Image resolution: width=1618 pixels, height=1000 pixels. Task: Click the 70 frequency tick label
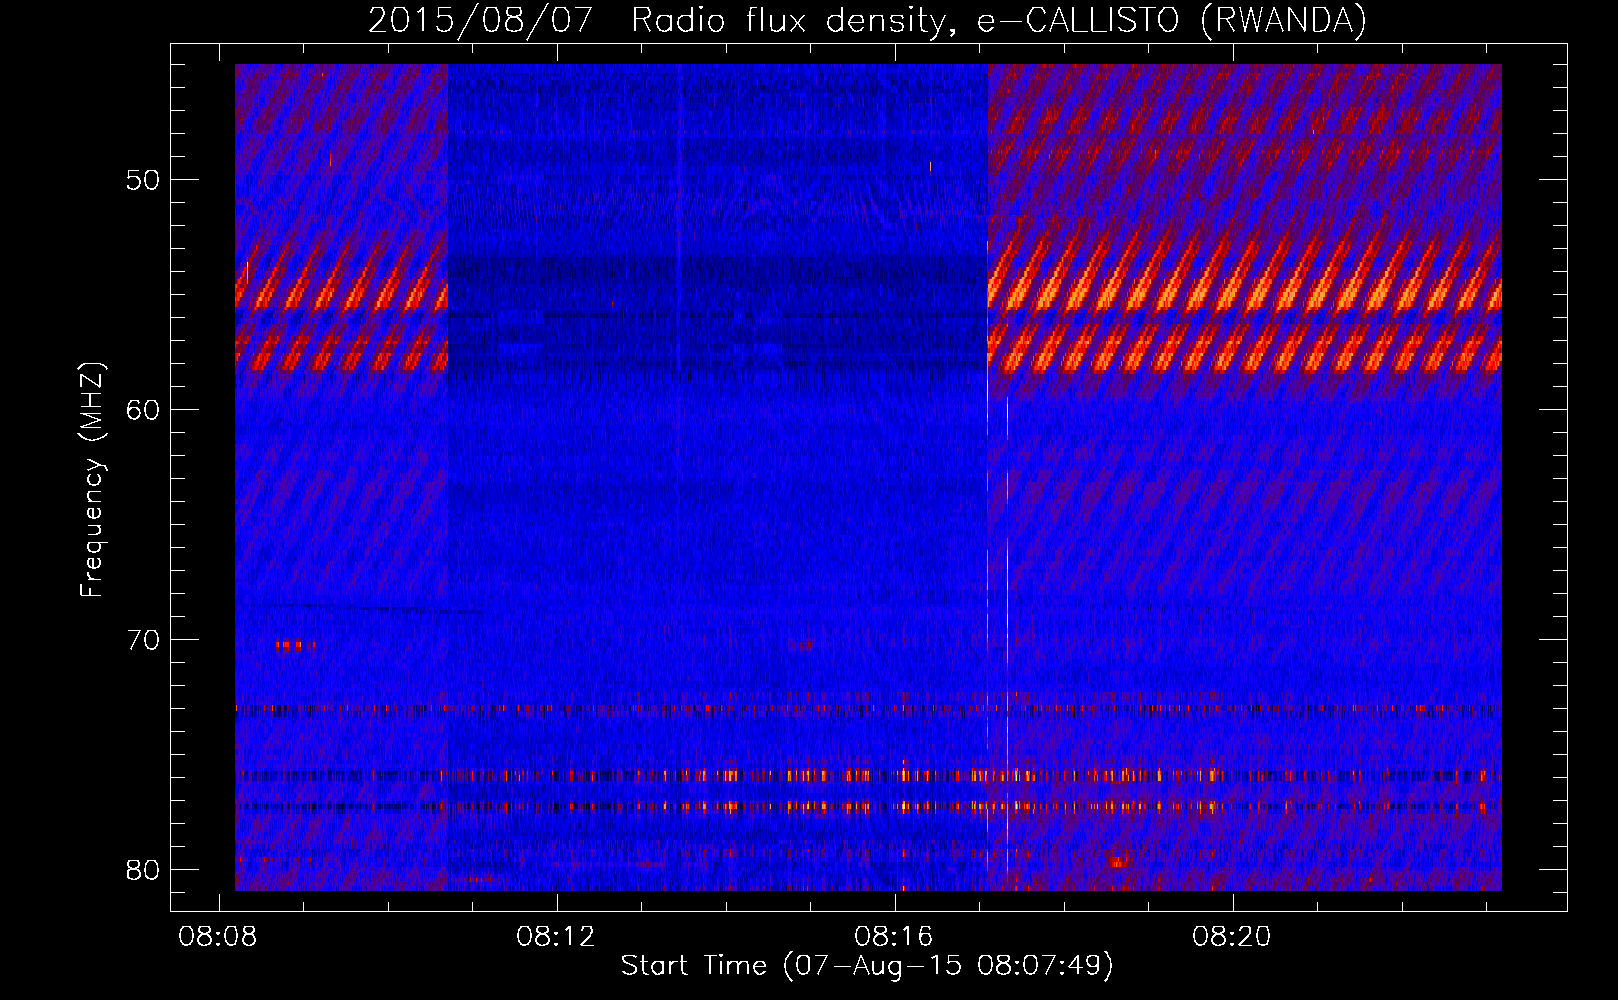coord(143,640)
